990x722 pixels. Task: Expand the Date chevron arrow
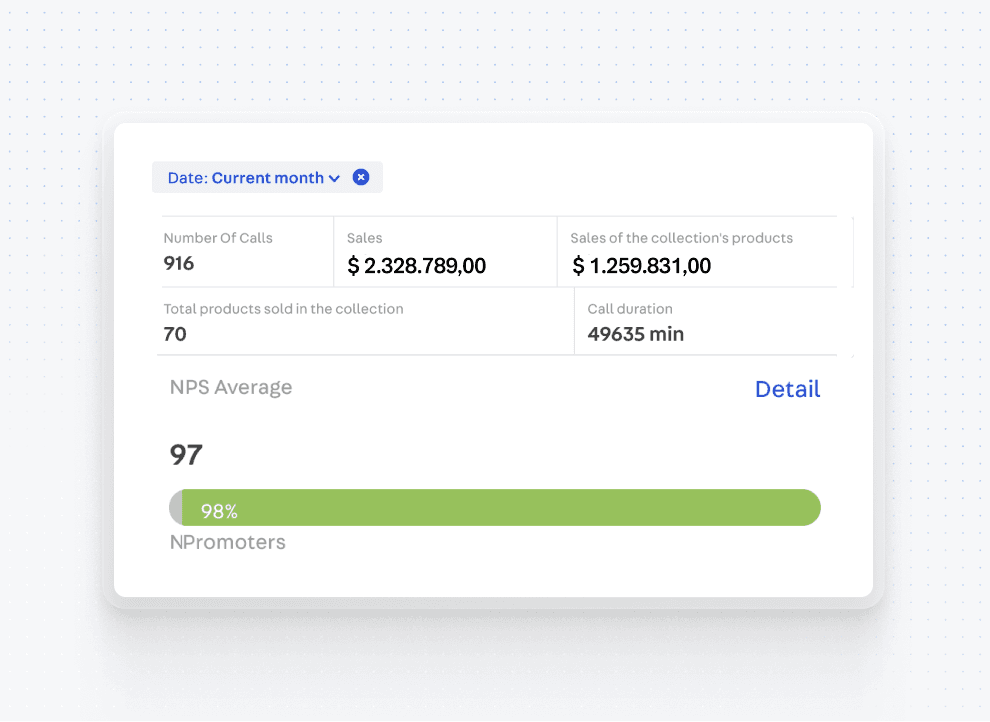334,178
